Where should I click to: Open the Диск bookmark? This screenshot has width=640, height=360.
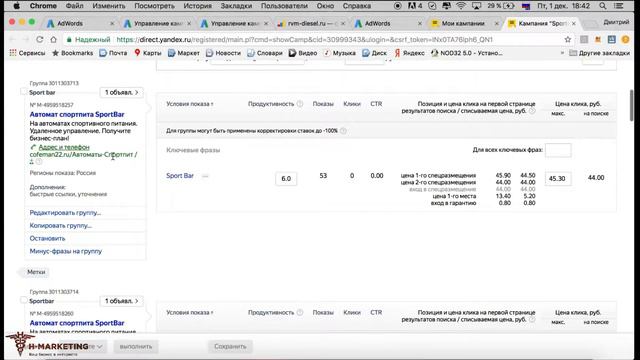374,53
